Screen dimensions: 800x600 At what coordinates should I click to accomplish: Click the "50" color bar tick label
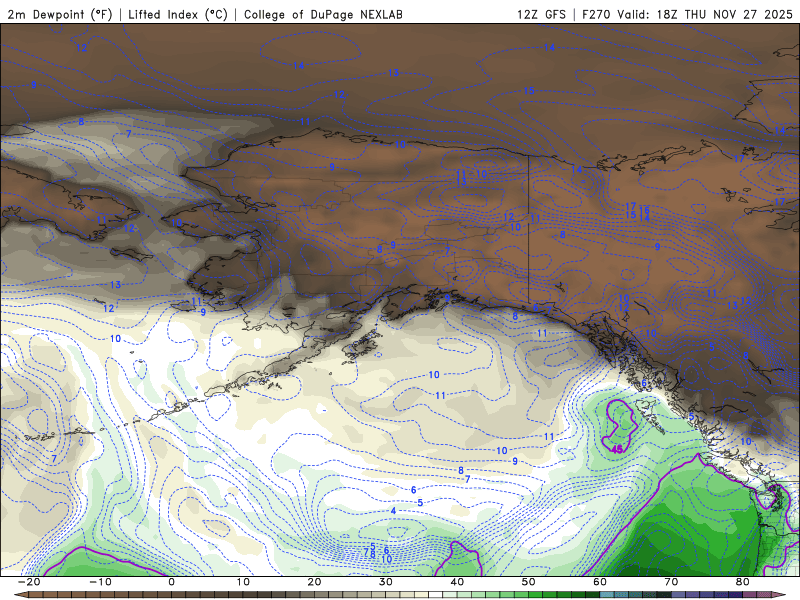(x=529, y=582)
